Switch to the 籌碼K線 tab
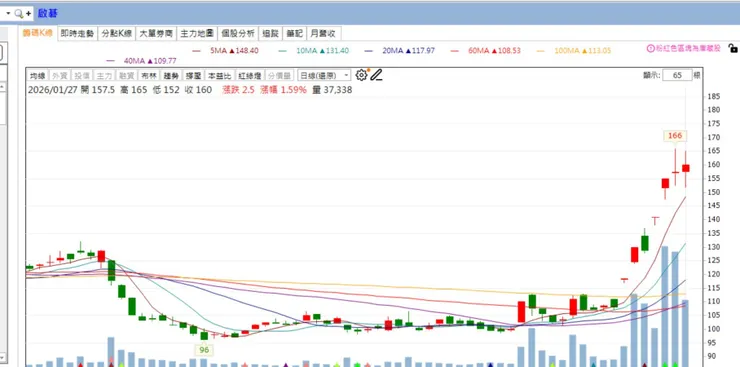The width and height of the screenshot is (740, 367). pos(38,33)
